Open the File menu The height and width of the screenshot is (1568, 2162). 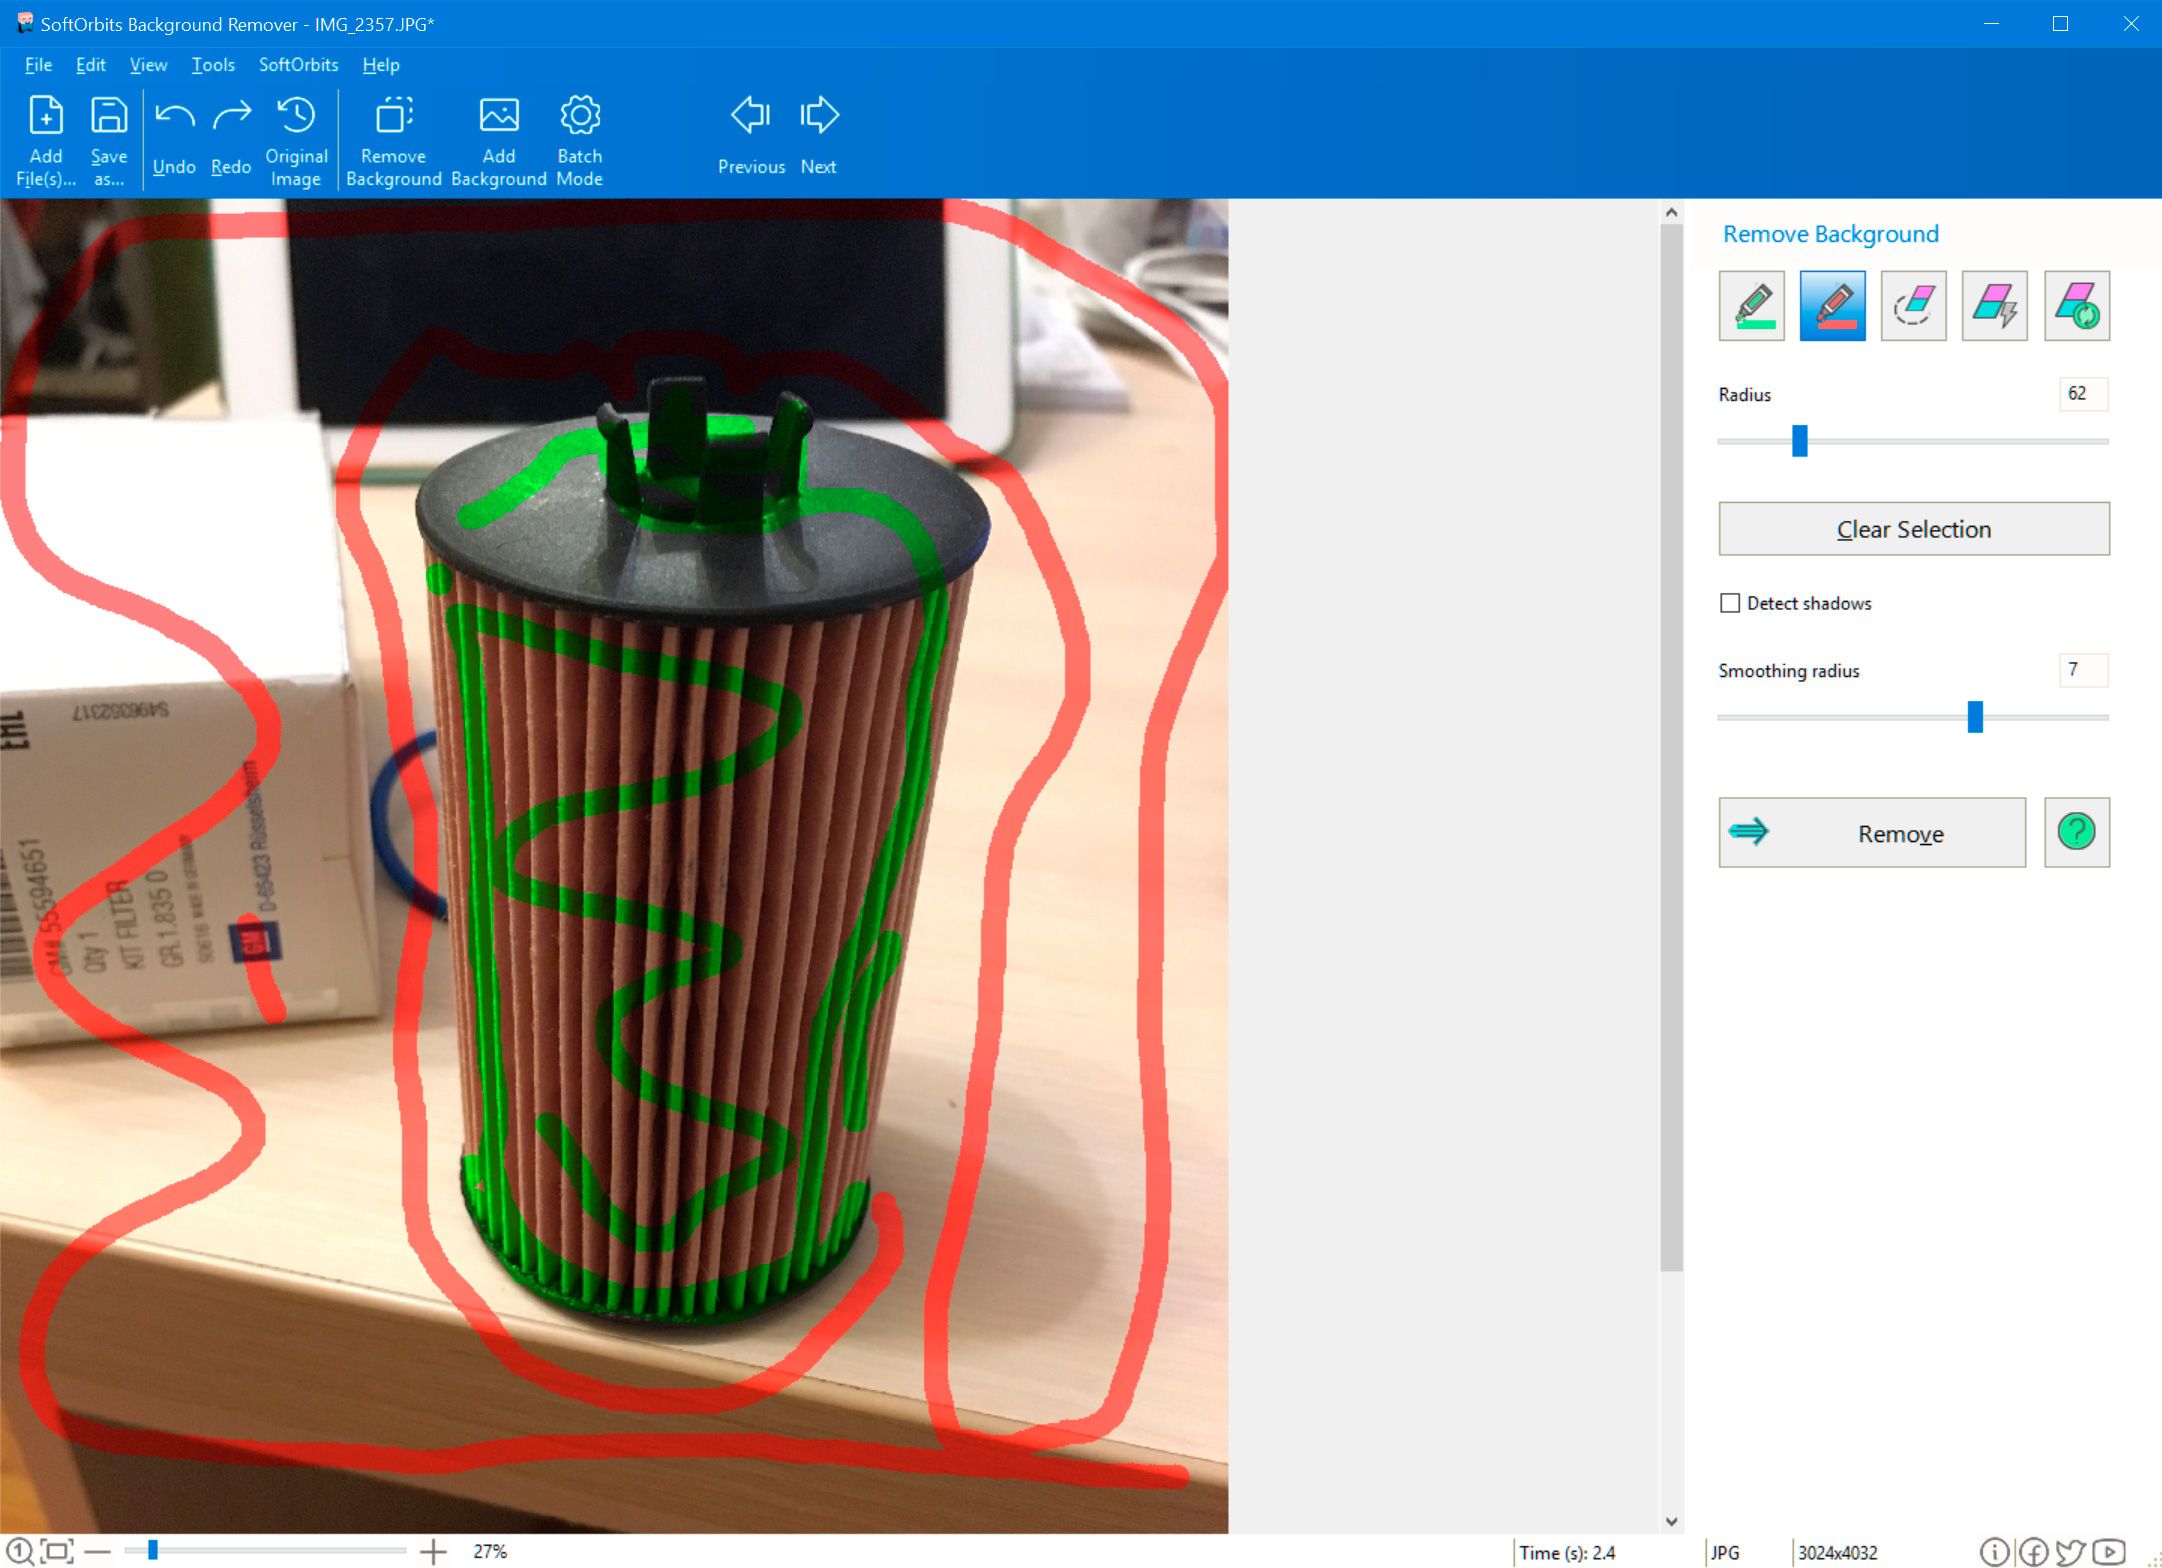pos(35,64)
